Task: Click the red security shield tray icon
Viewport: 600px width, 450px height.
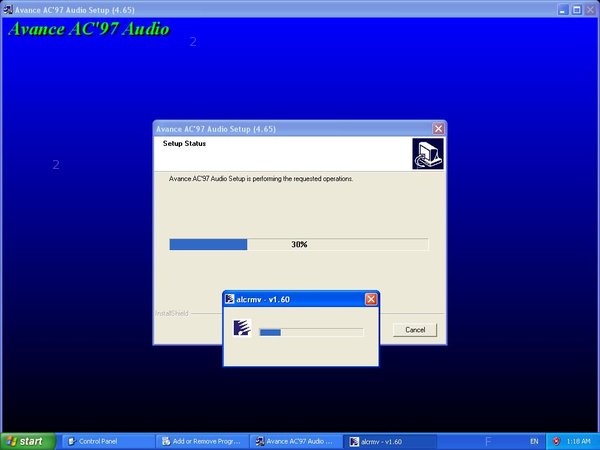Action: pyautogui.click(x=556, y=442)
